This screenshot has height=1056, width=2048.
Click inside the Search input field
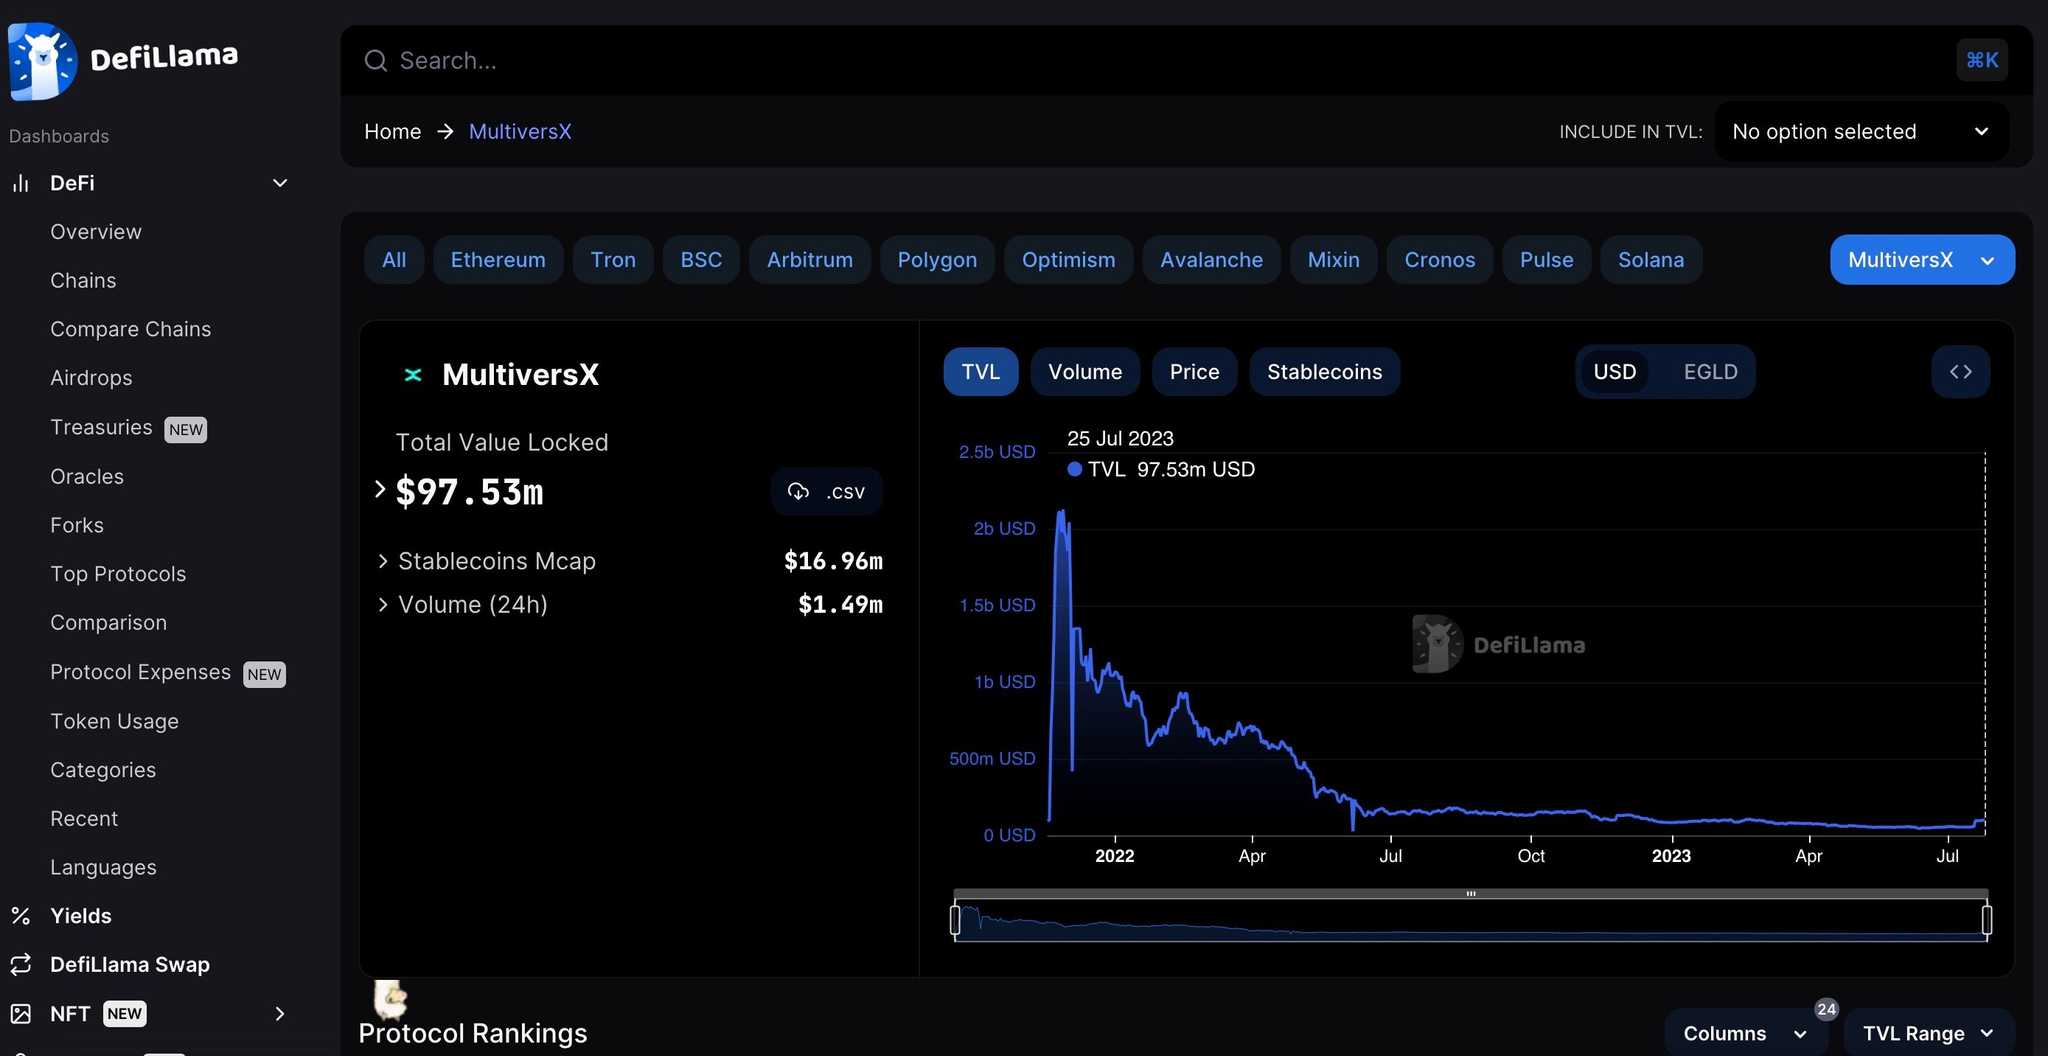coord(700,60)
